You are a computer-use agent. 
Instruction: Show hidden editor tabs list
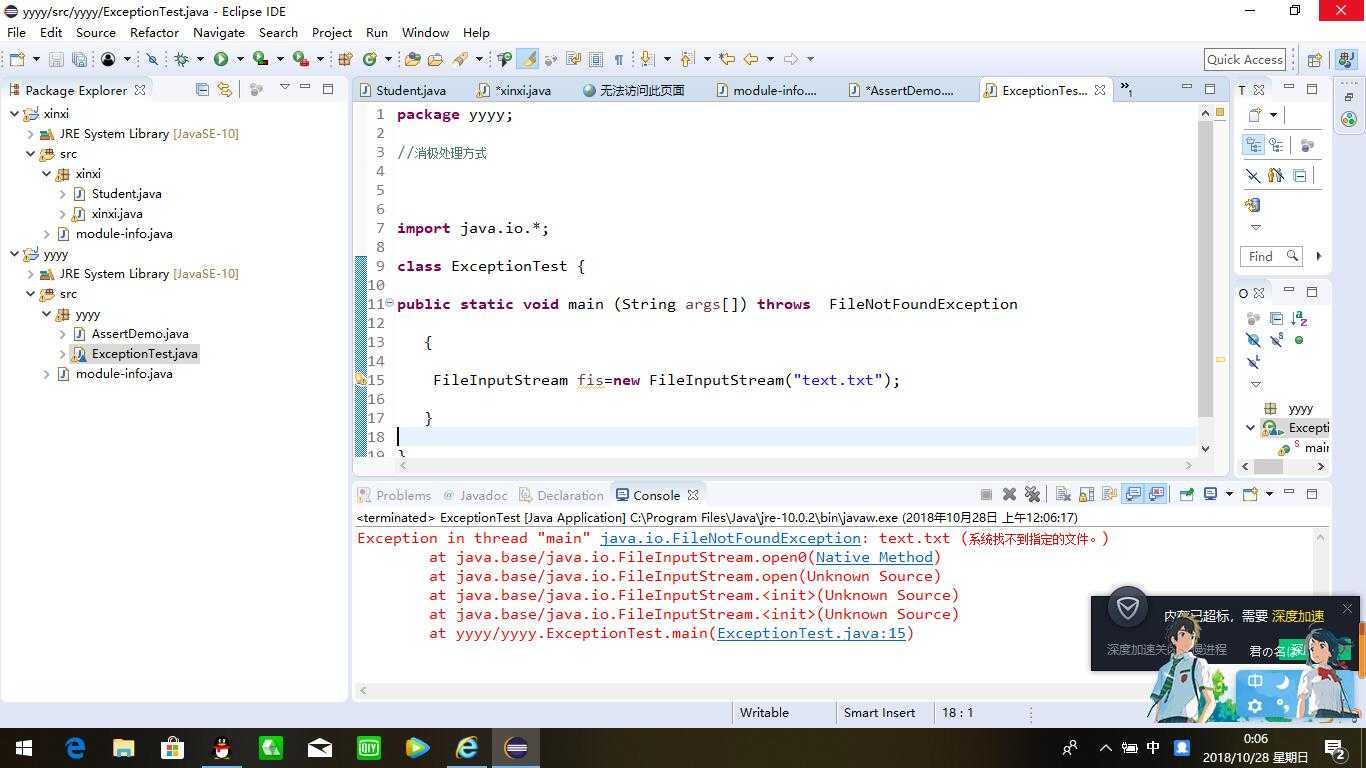[1126, 90]
